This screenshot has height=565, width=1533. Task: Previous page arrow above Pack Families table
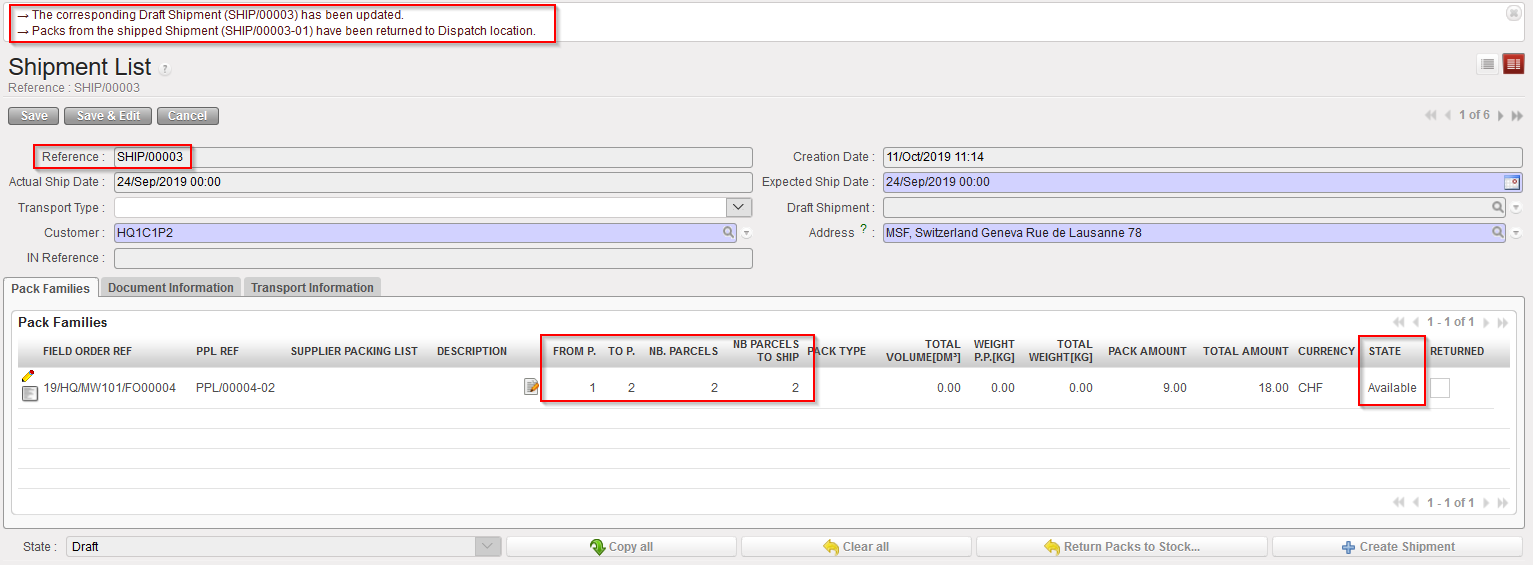[x=1415, y=322]
